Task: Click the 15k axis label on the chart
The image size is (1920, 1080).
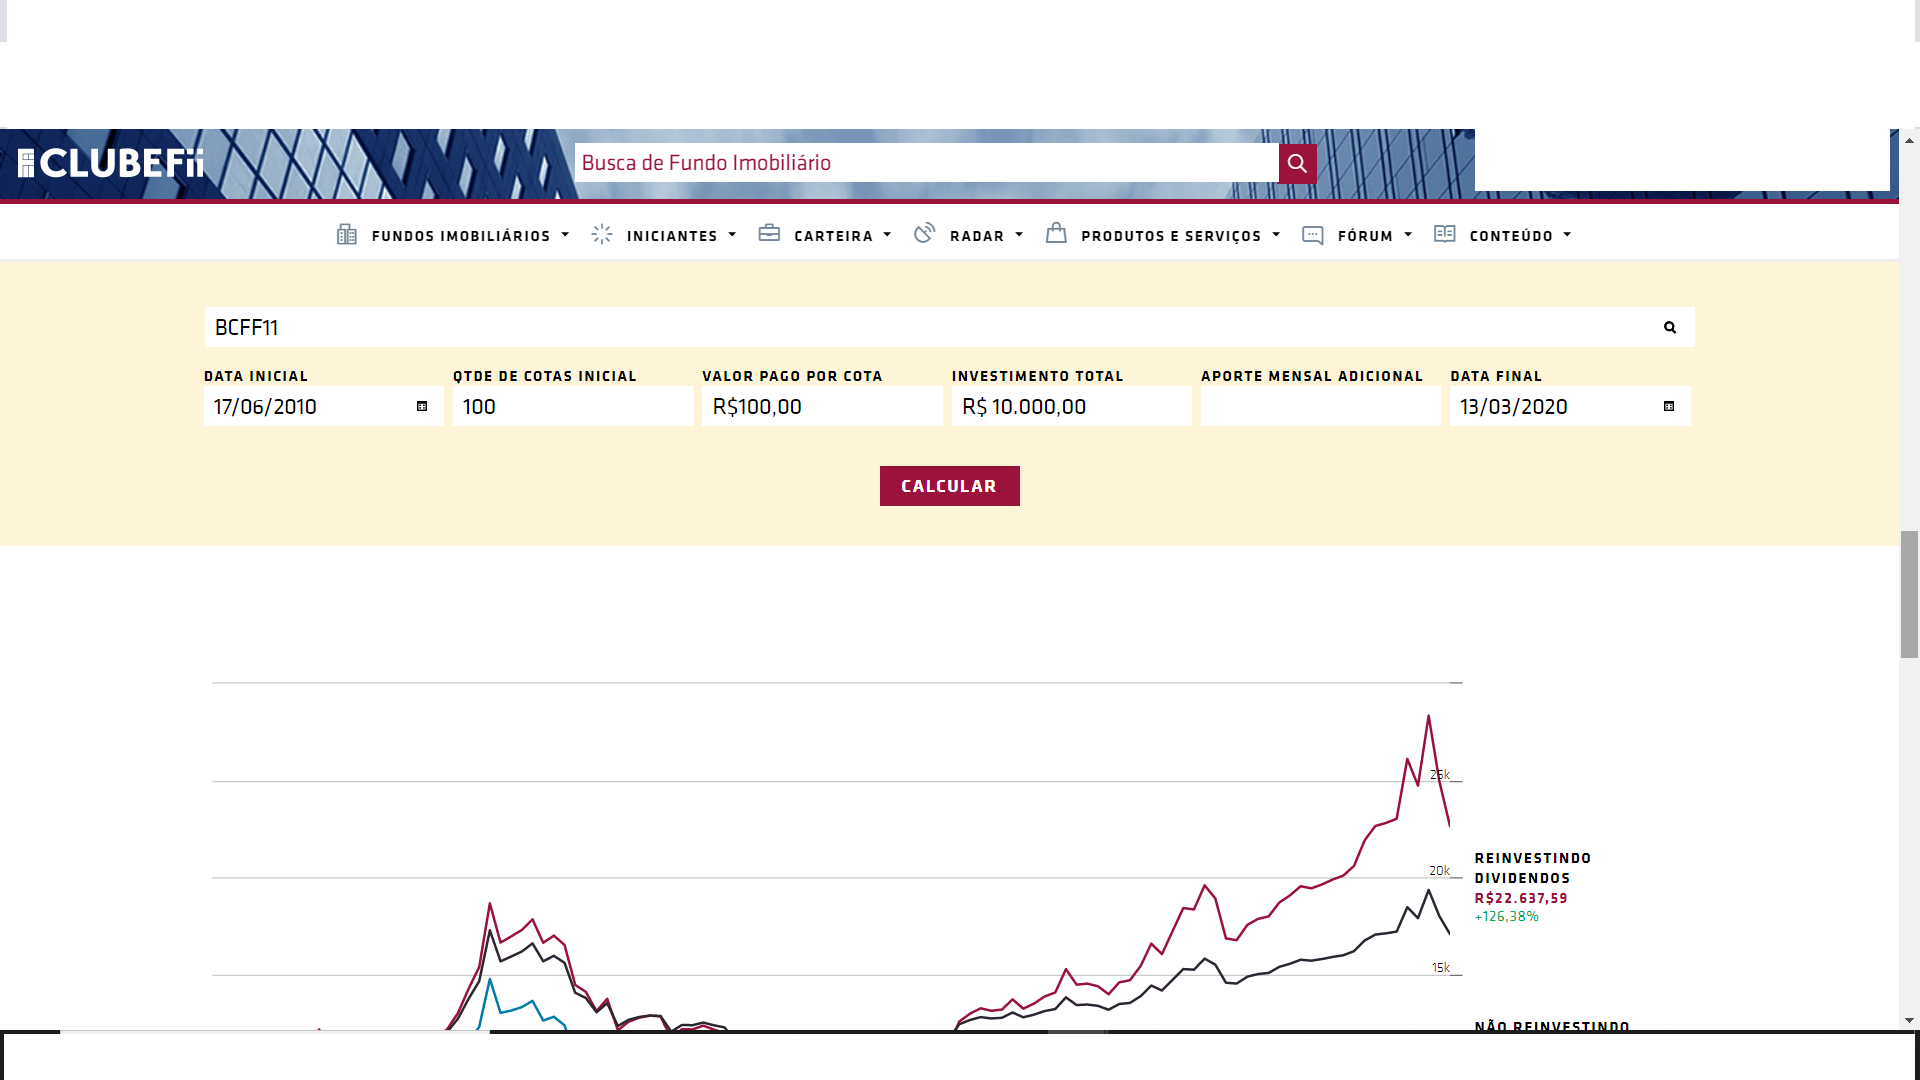Action: click(x=1440, y=968)
